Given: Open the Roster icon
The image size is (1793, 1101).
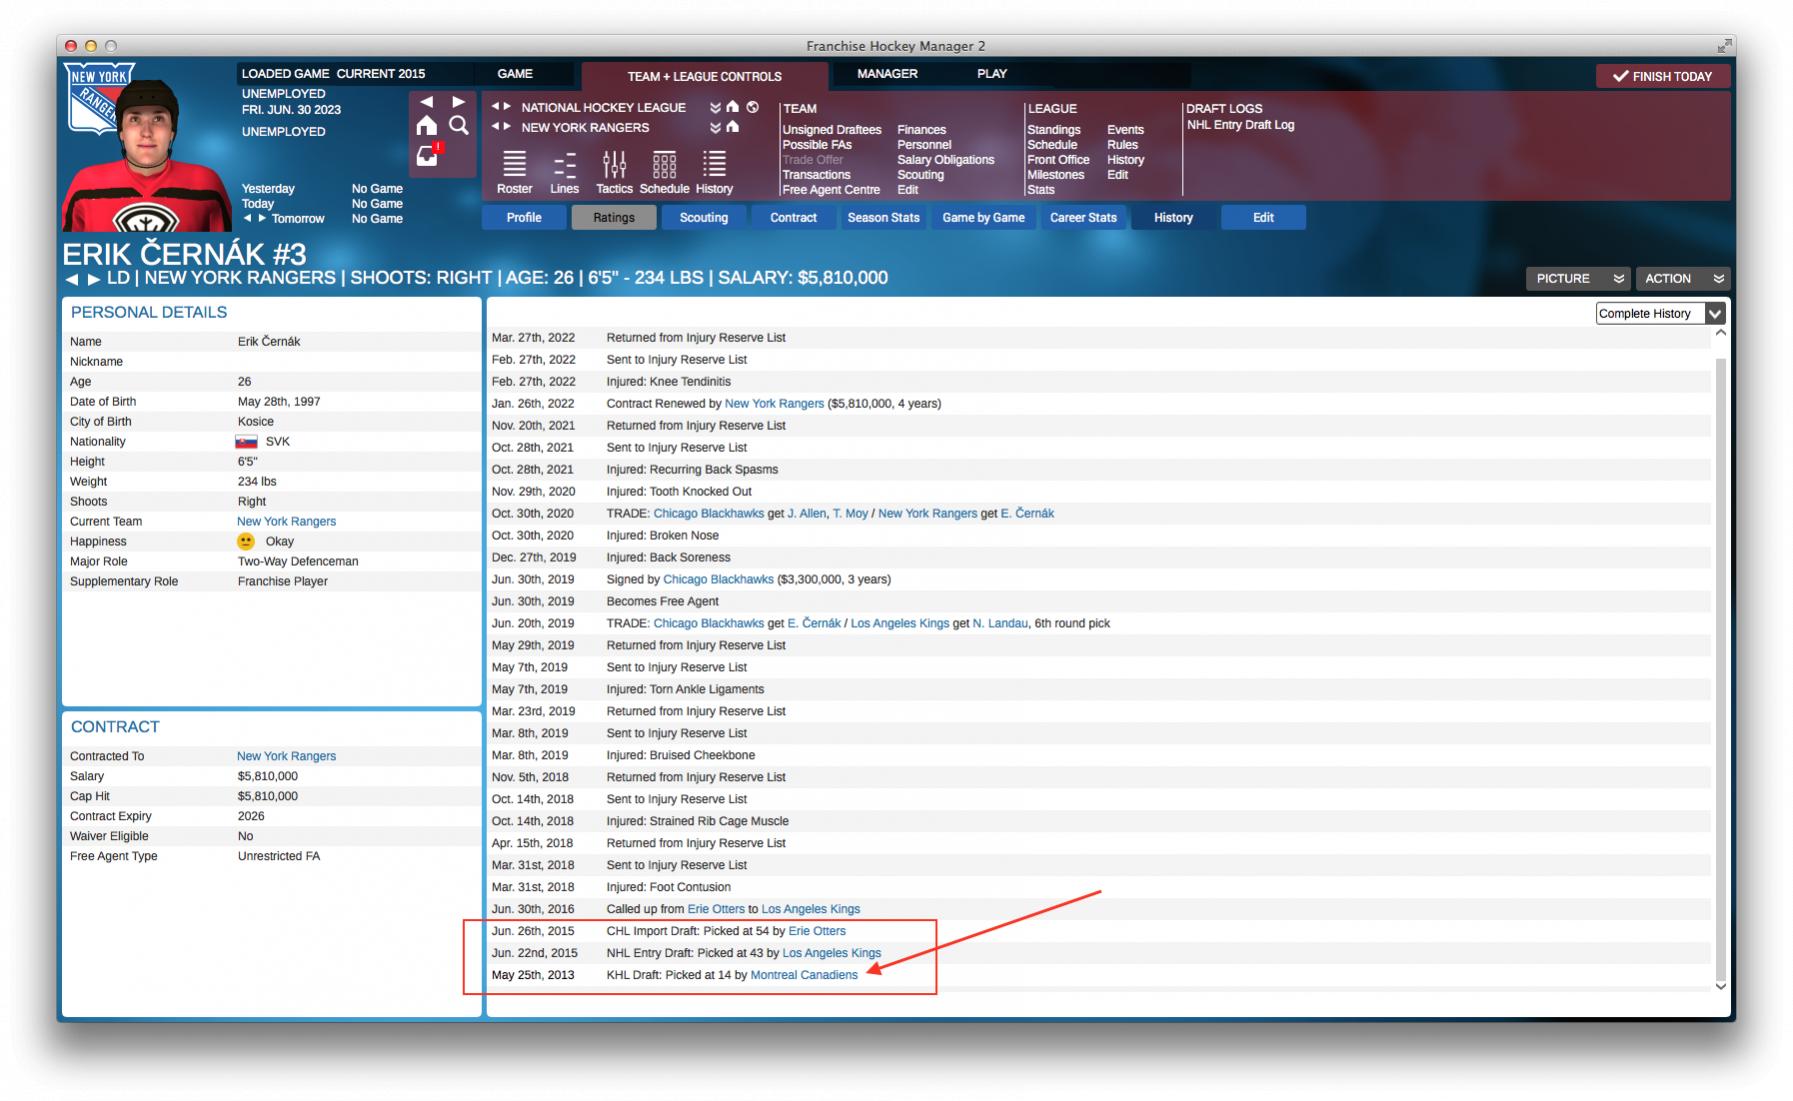Looking at the screenshot, I should click(x=514, y=165).
